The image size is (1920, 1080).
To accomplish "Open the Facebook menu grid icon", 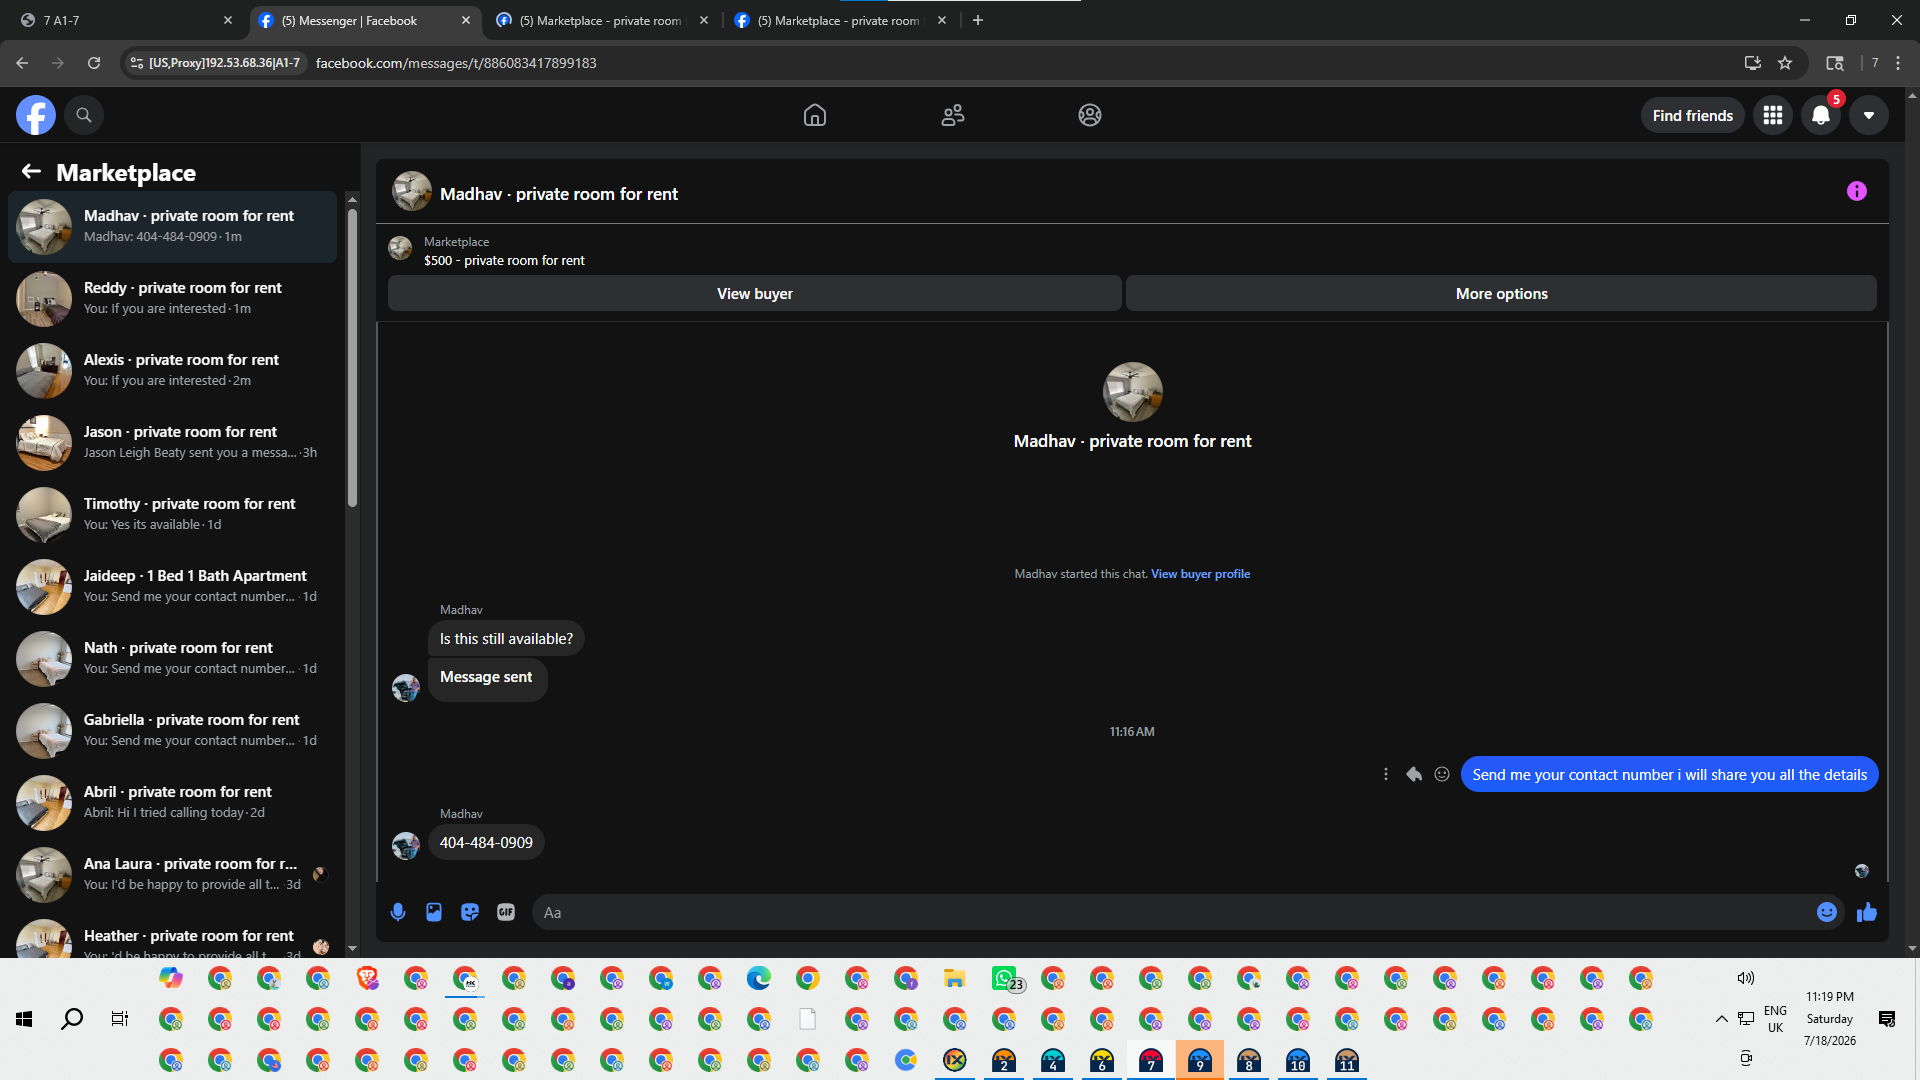I will (1773, 115).
